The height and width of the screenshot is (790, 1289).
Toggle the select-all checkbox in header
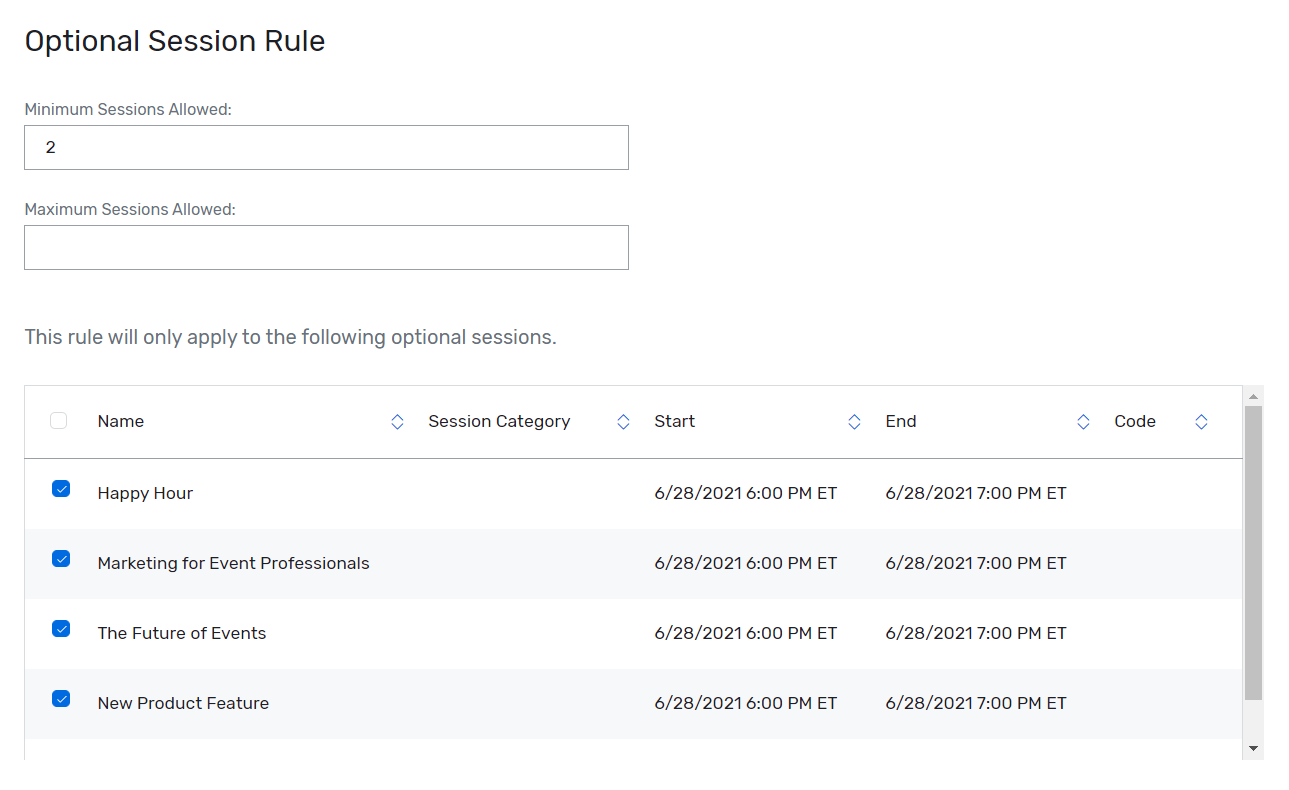coord(58,421)
